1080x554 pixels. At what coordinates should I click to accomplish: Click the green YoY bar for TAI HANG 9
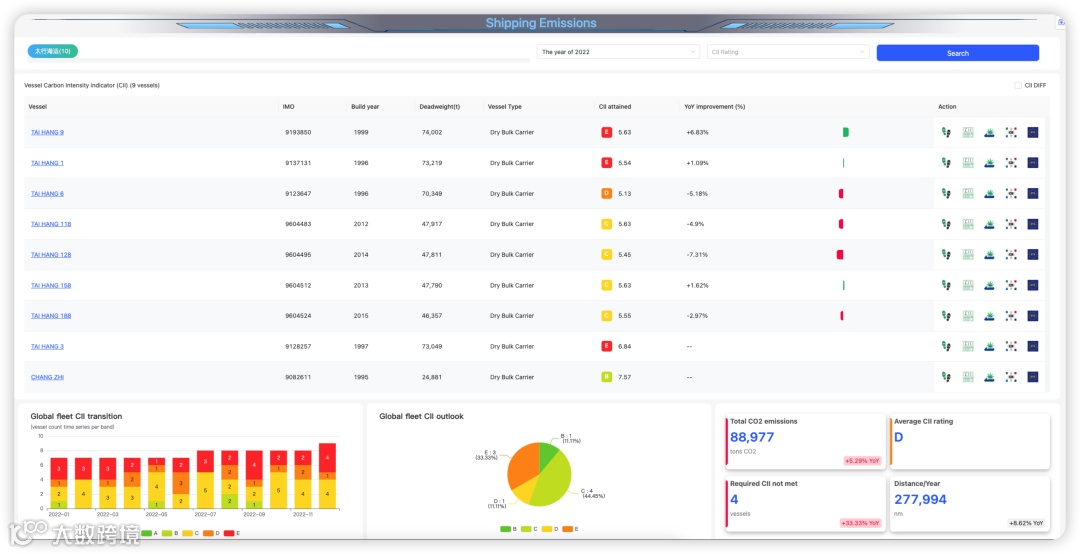[x=846, y=132]
